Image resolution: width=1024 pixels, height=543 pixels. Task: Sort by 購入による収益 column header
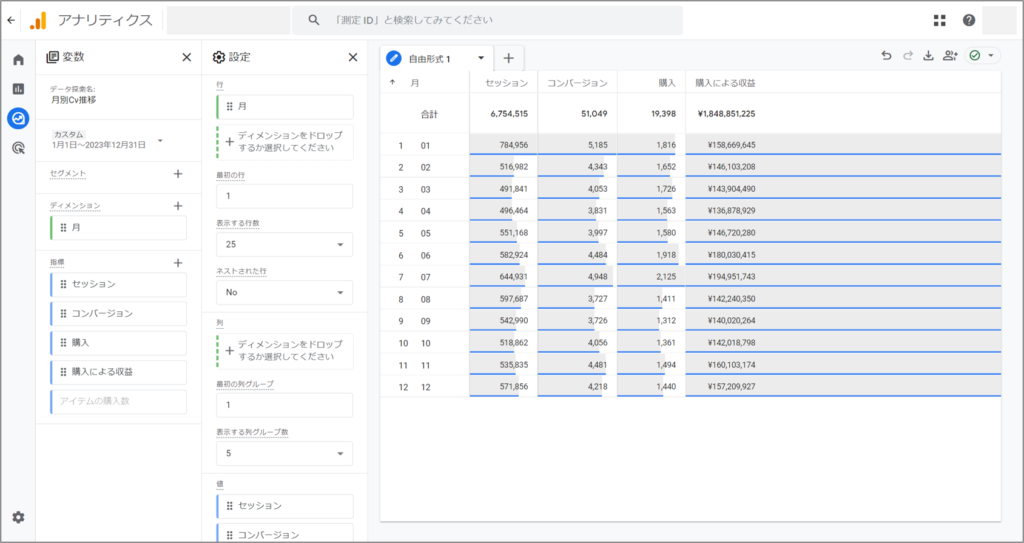(x=725, y=83)
